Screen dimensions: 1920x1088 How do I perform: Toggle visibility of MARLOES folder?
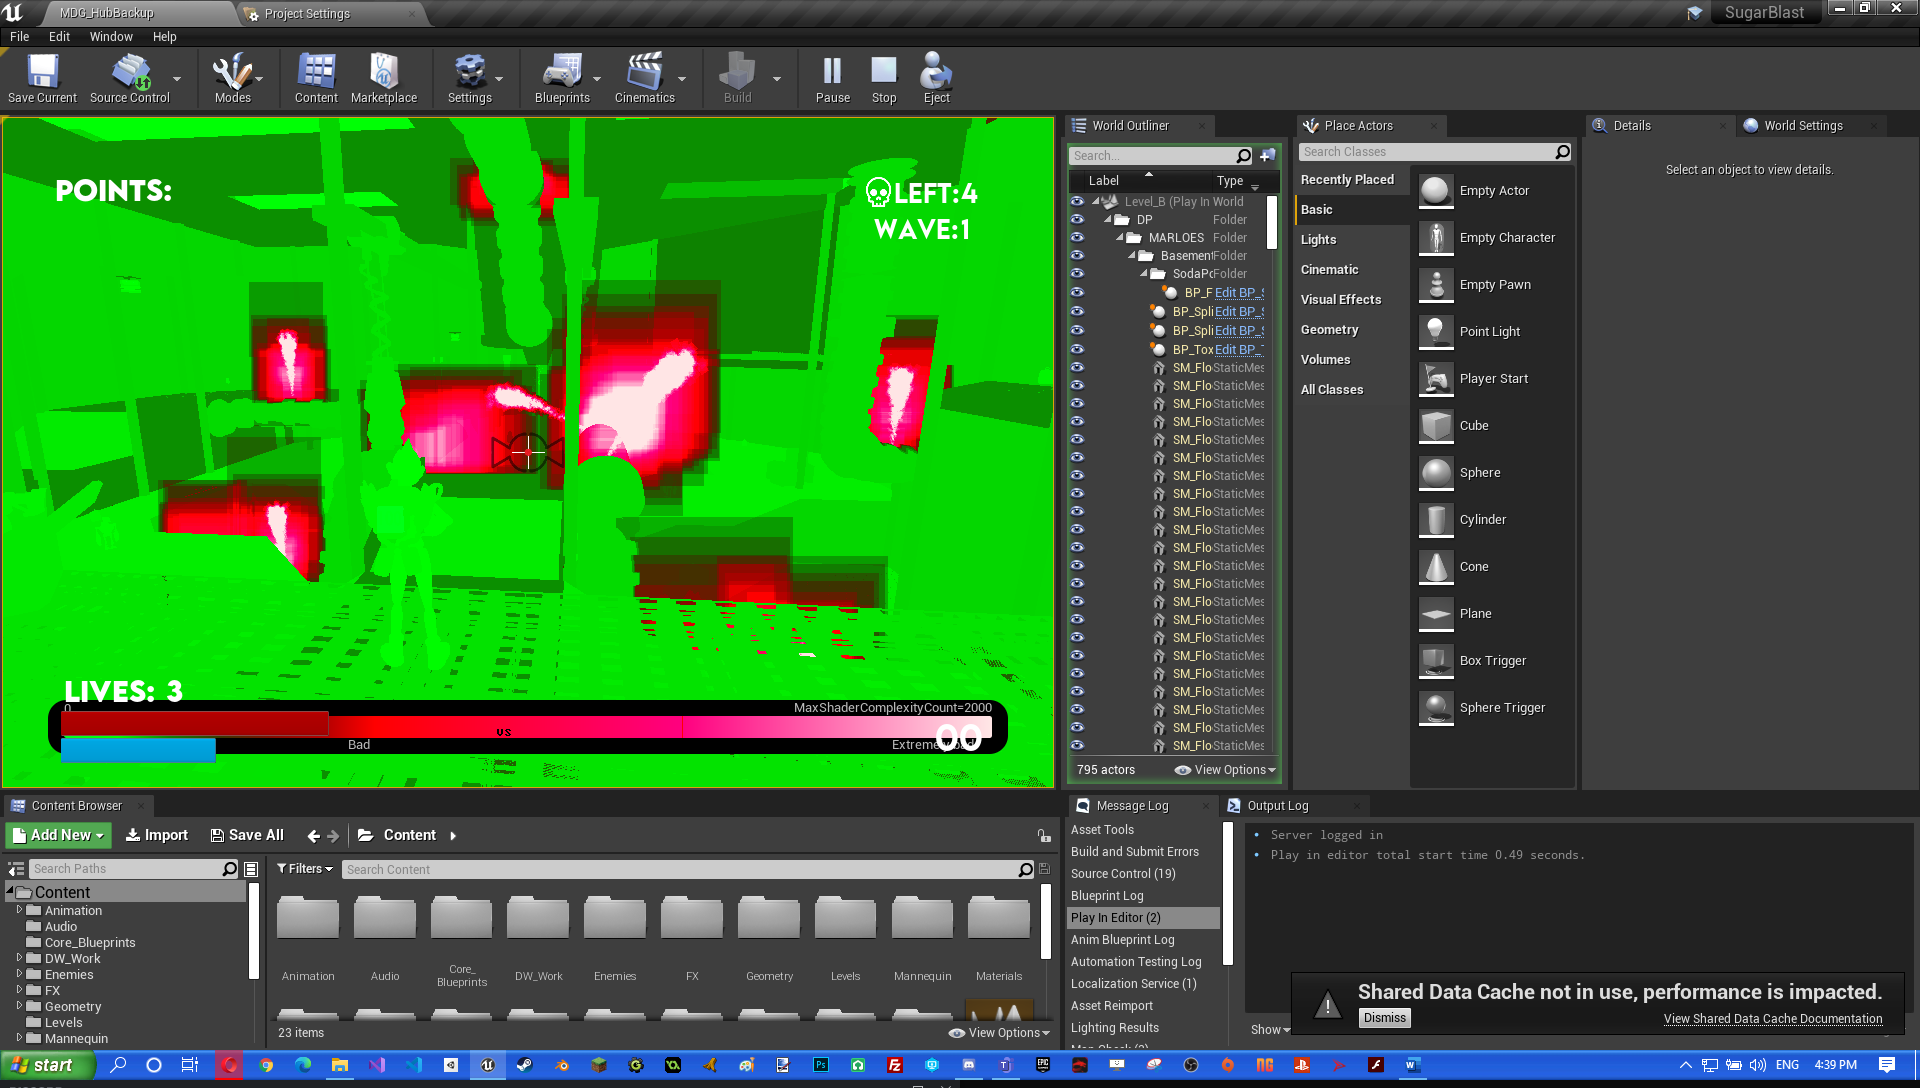(1077, 238)
